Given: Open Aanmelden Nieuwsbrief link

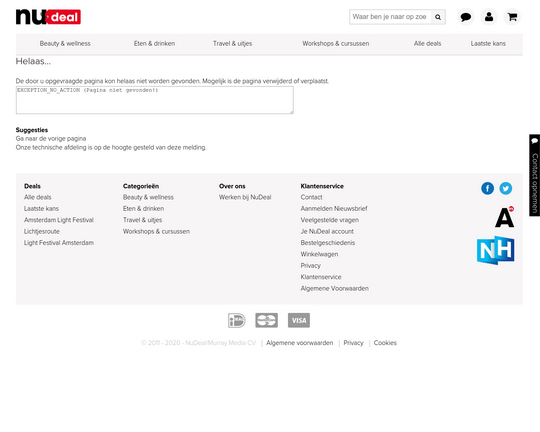Looking at the screenshot, I should 334,209.
